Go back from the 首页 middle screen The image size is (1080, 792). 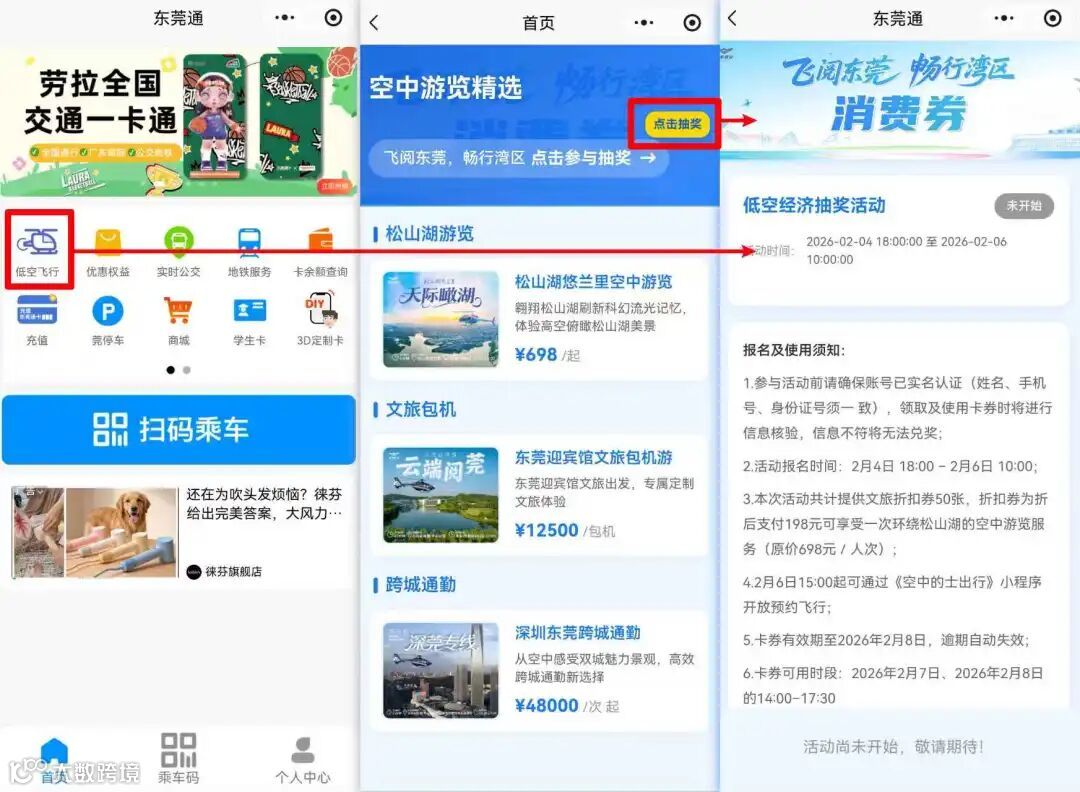coord(374,23)
